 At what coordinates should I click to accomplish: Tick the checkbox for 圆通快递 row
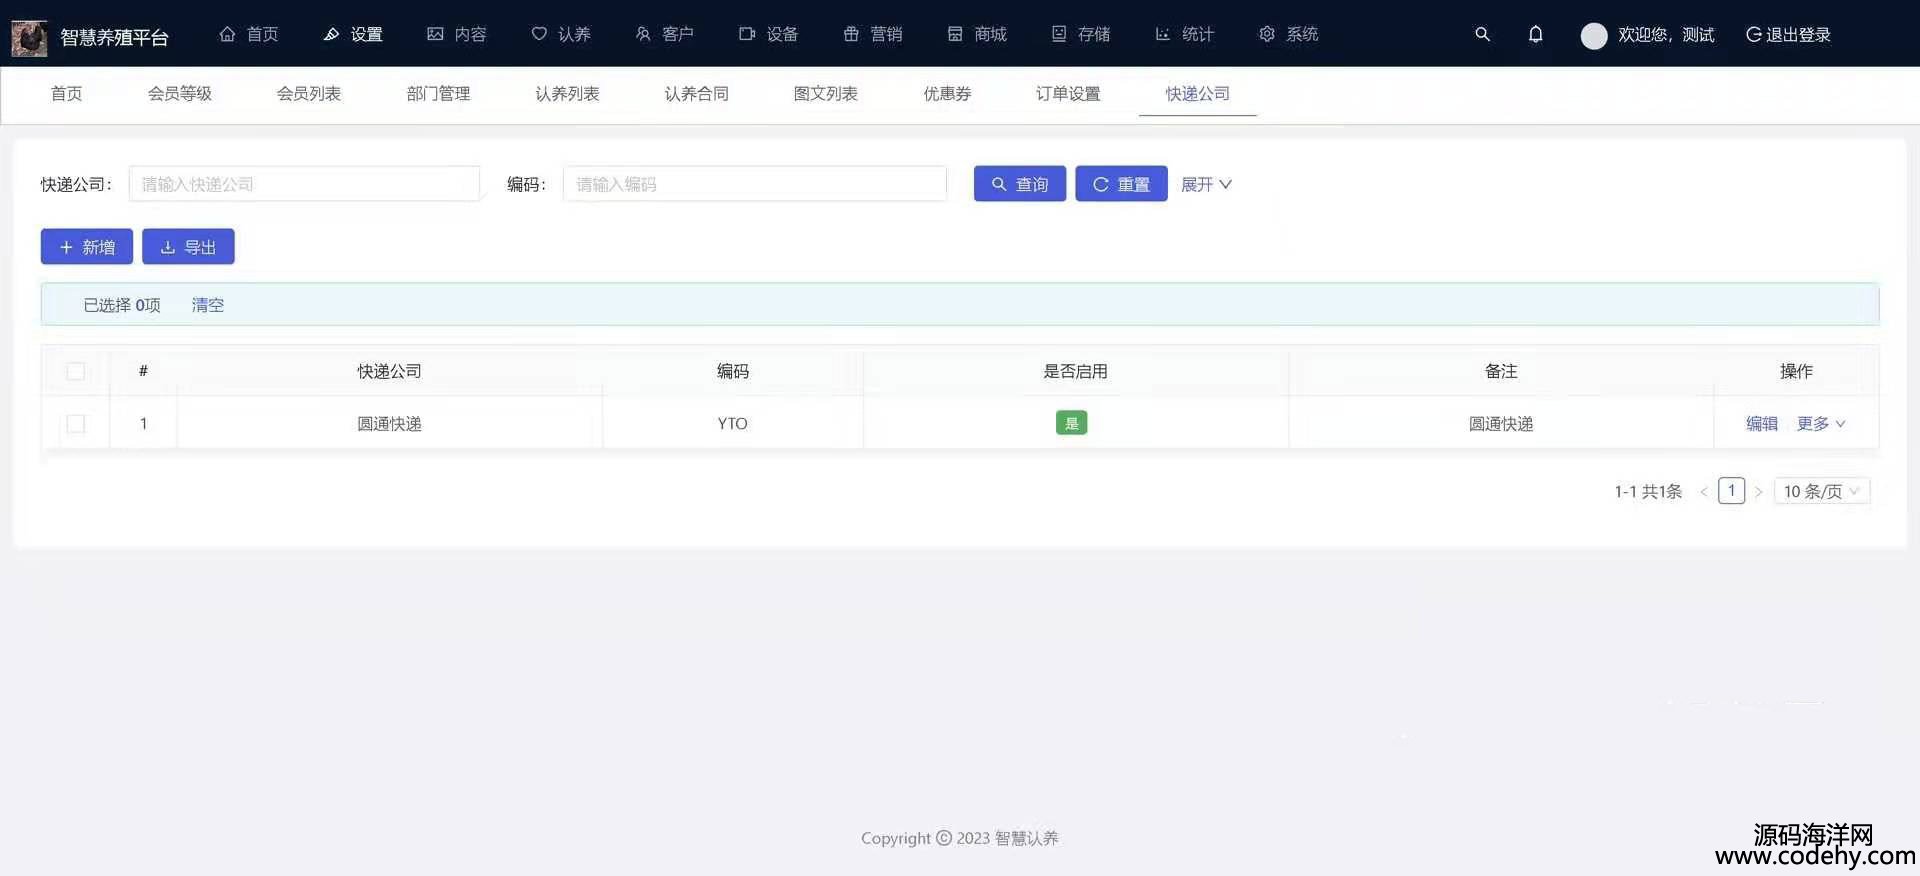(x=76, y=424)
